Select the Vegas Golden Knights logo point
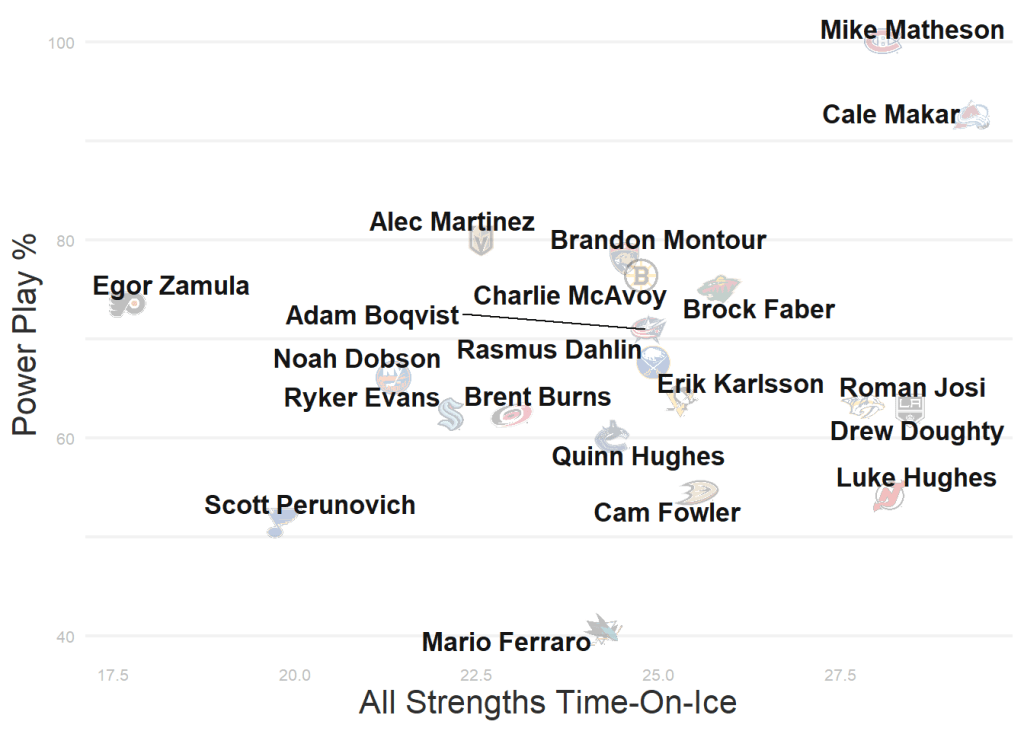This screenshot has width=1024, height=731. click(x=482, y=241)
